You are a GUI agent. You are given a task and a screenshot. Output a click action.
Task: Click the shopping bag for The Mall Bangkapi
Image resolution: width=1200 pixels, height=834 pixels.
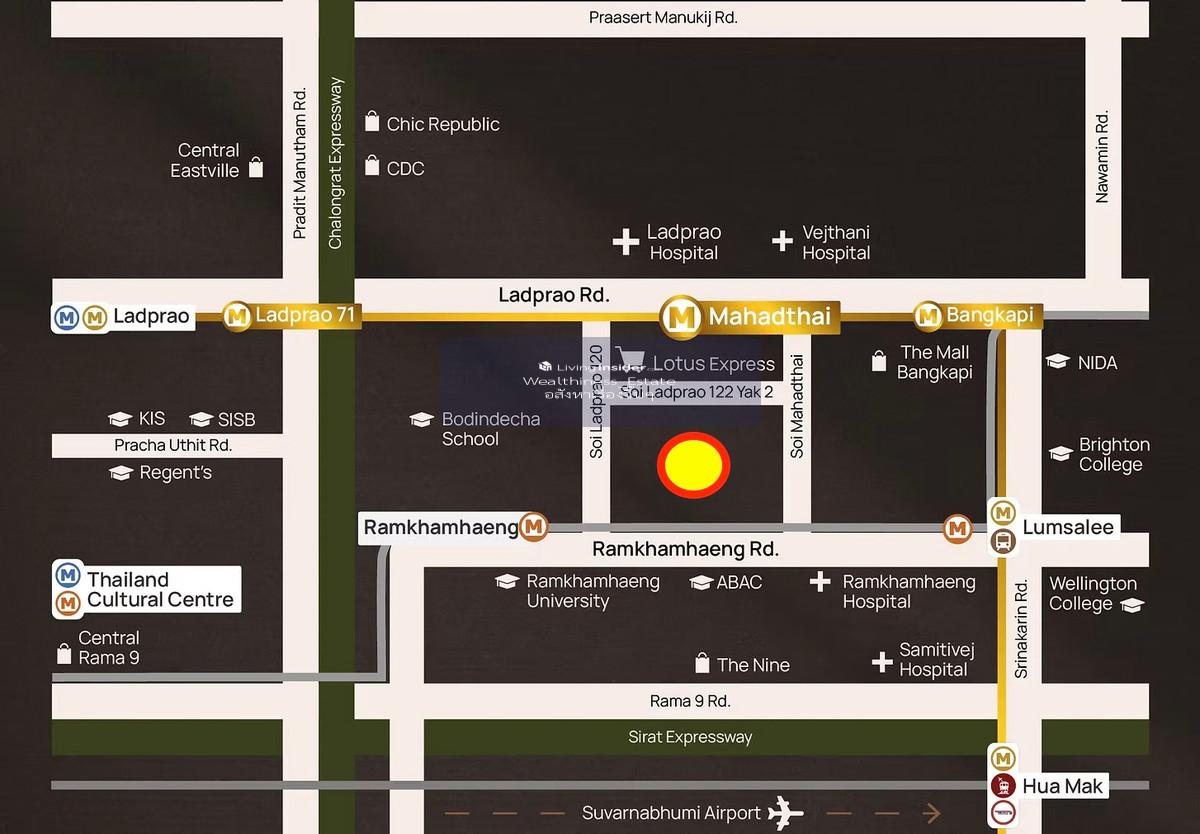click(x=878, y=361)
